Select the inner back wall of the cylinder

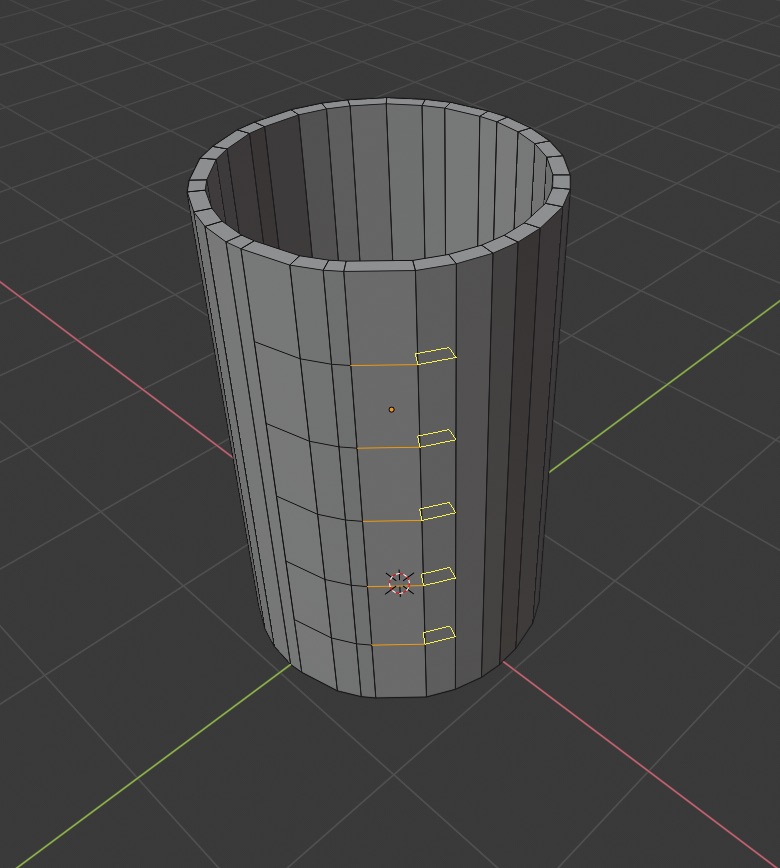coord(382,183)
